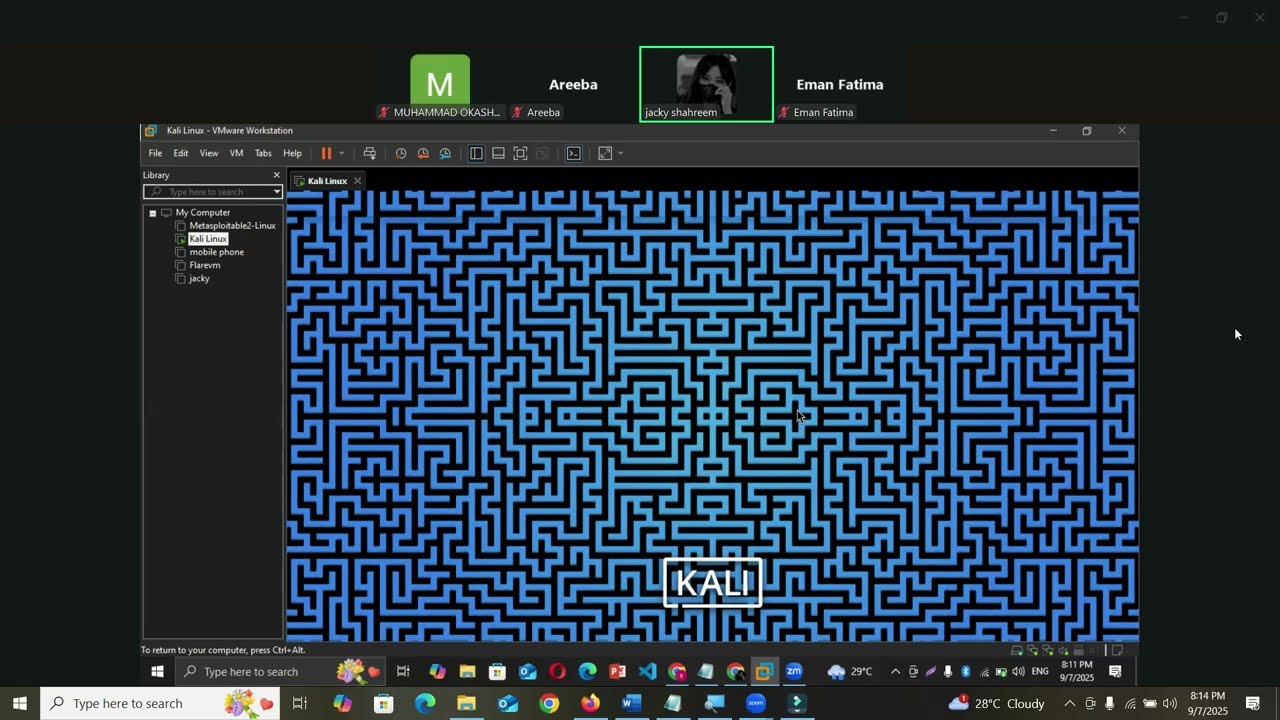Select Kali Linux in the library tree
The height and width of the screenshot is (720, 1280).
tap(208, 239)
